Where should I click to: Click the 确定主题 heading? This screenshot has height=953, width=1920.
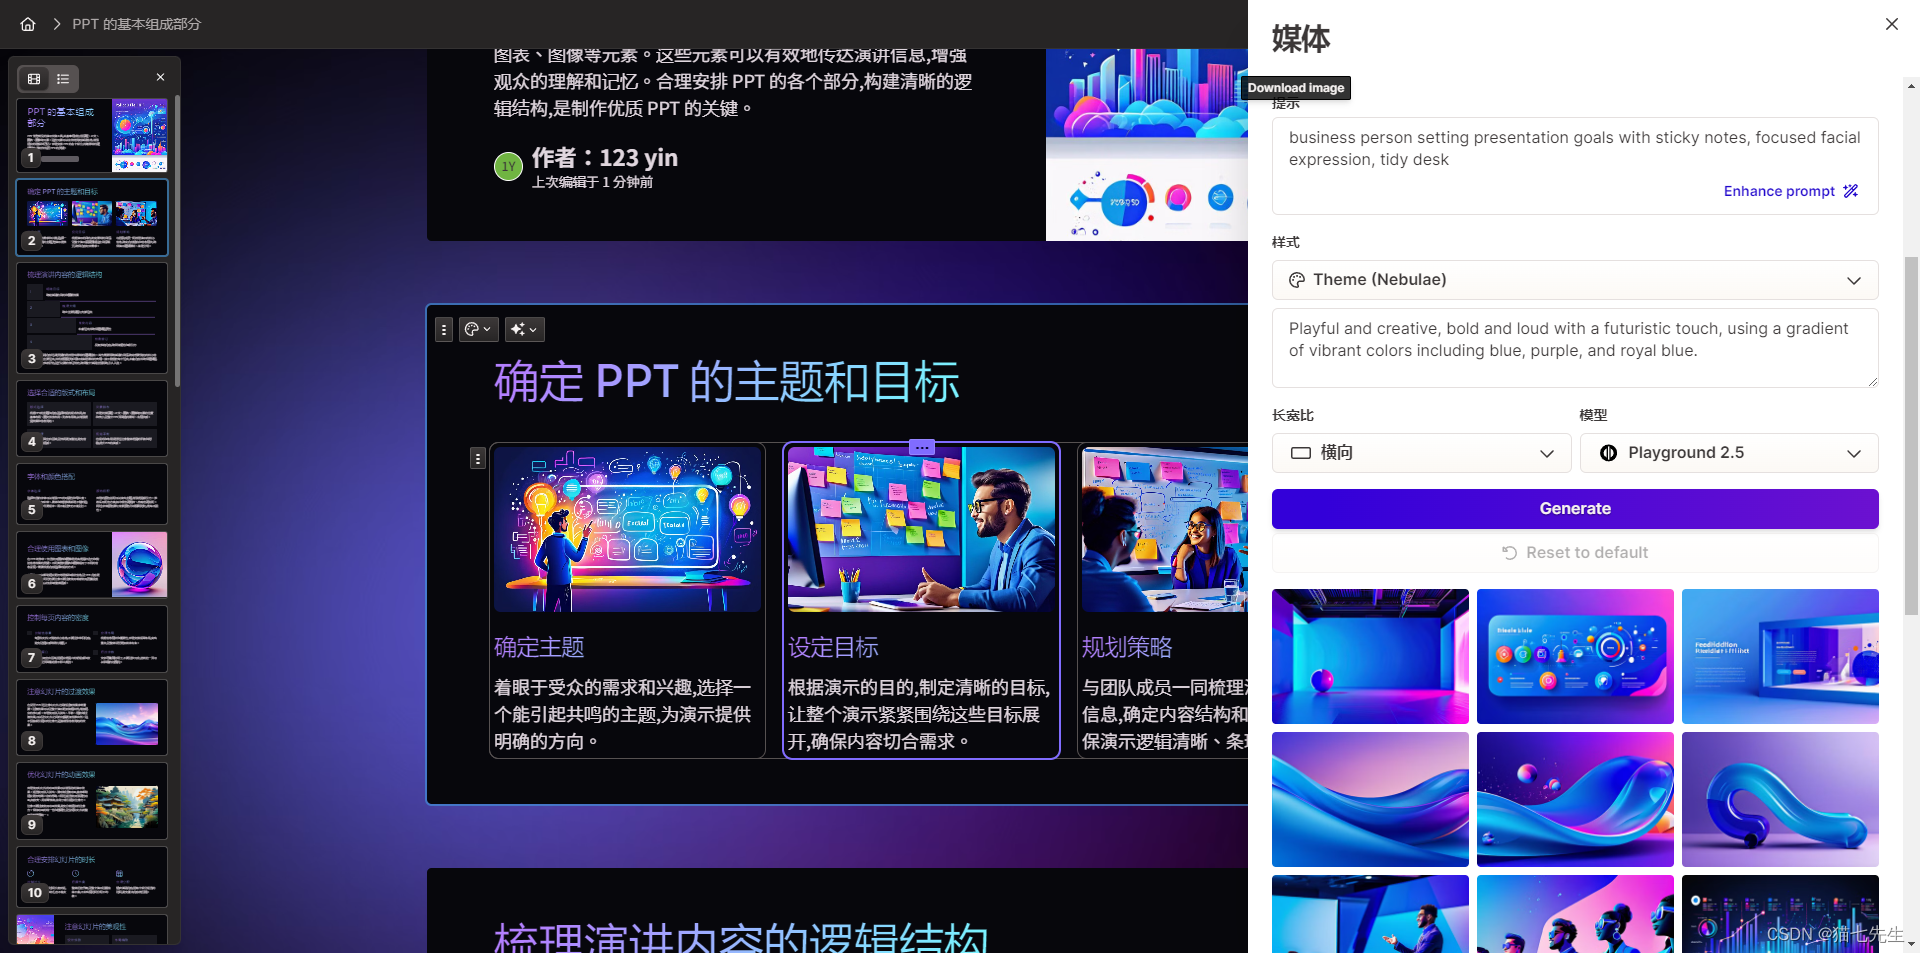click(539, 647)
